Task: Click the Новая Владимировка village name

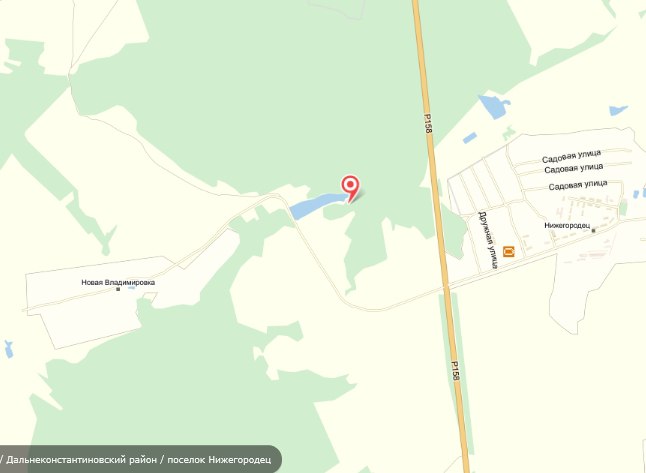Action: pyautogui.click(x=118, y=282)
